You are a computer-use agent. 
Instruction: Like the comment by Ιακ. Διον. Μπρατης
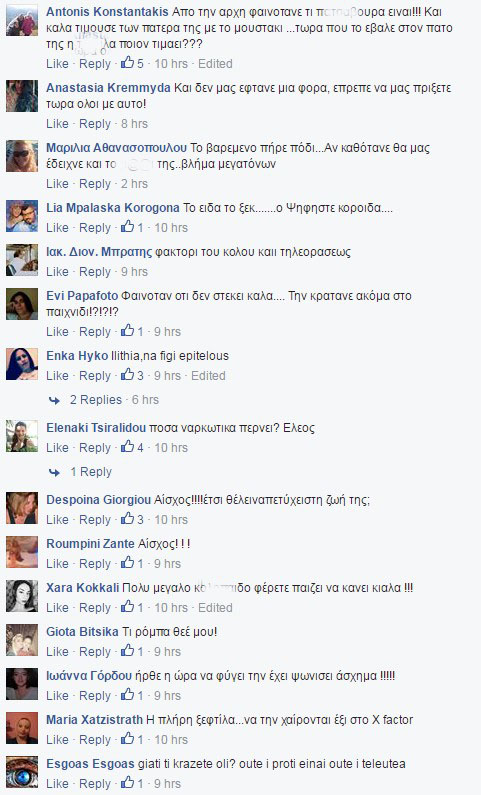57,272
